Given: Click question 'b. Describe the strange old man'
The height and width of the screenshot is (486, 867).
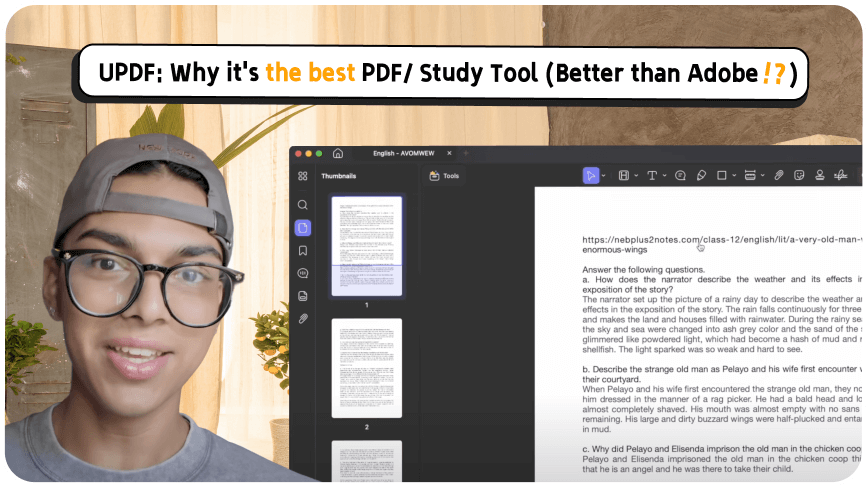Looking at the screenshot, I should 722,374.
